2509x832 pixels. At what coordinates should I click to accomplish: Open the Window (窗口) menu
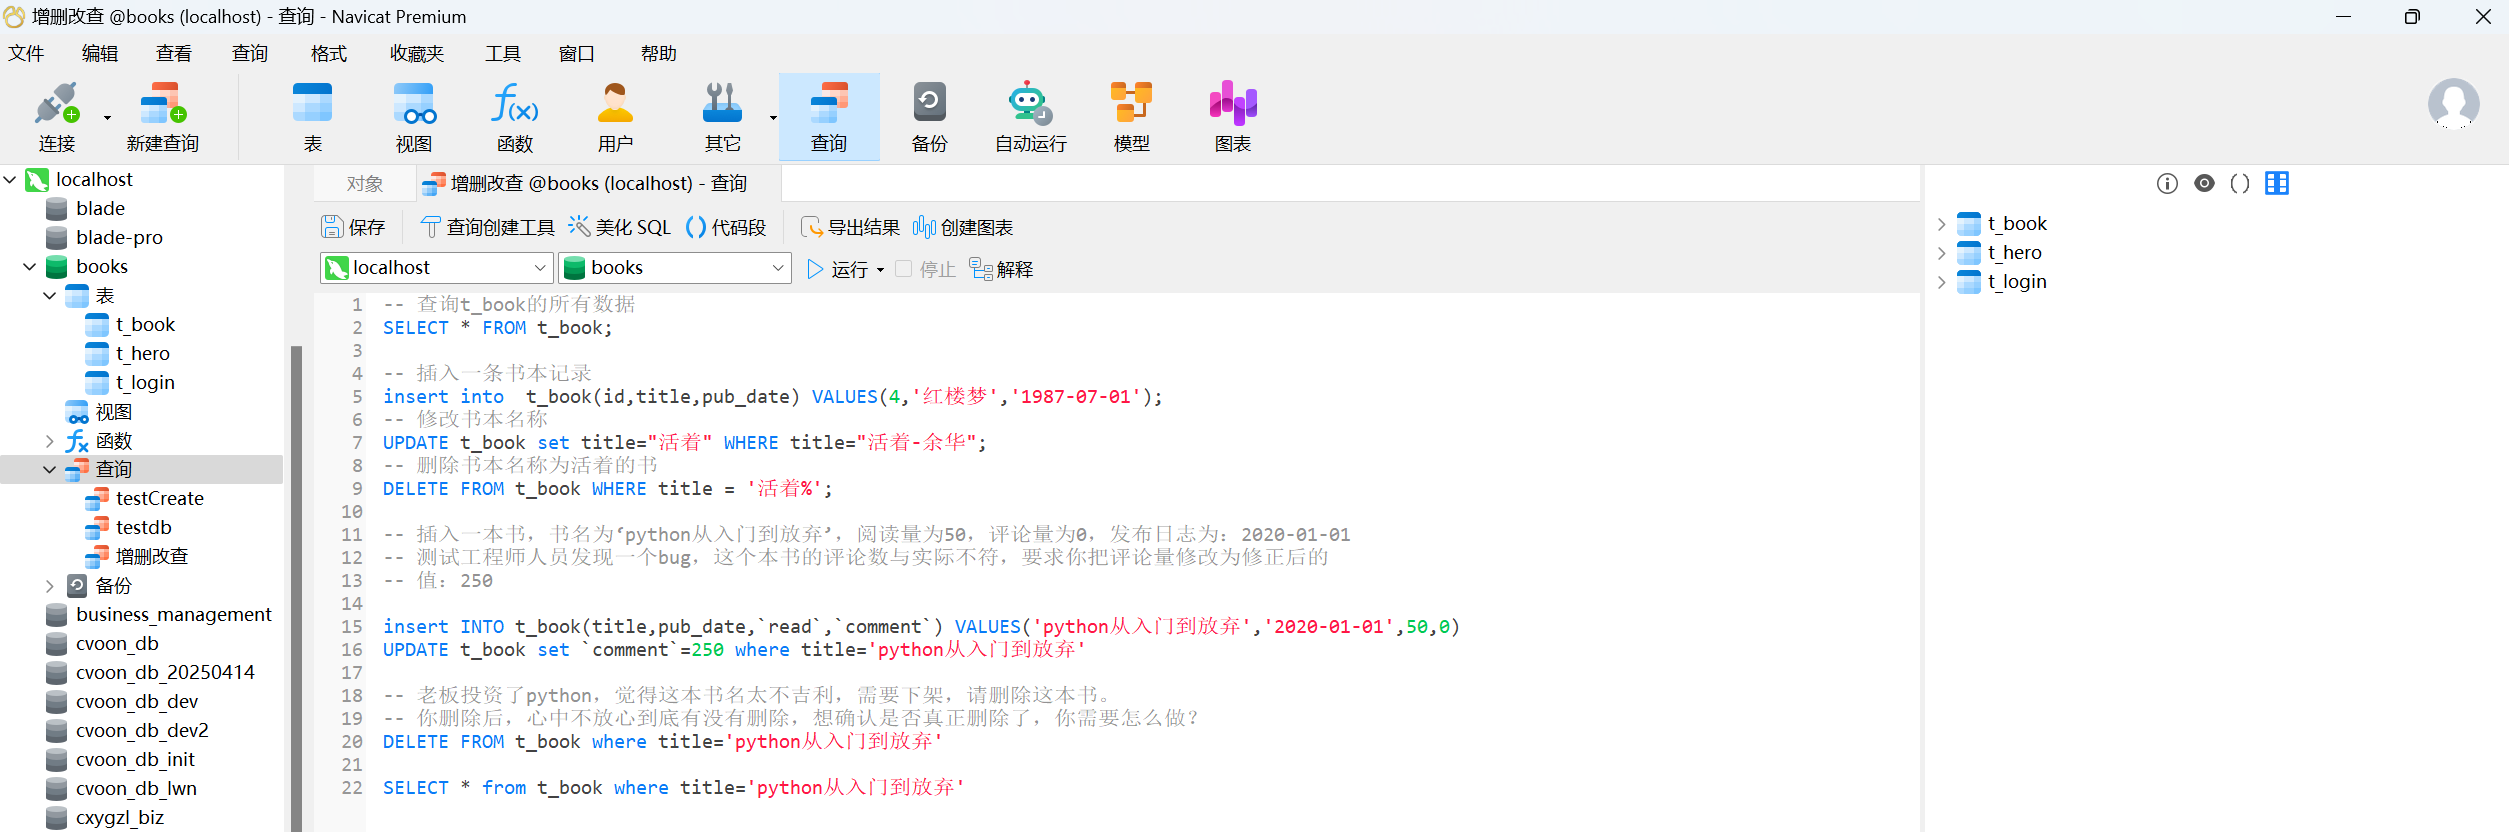coord(576,53)
